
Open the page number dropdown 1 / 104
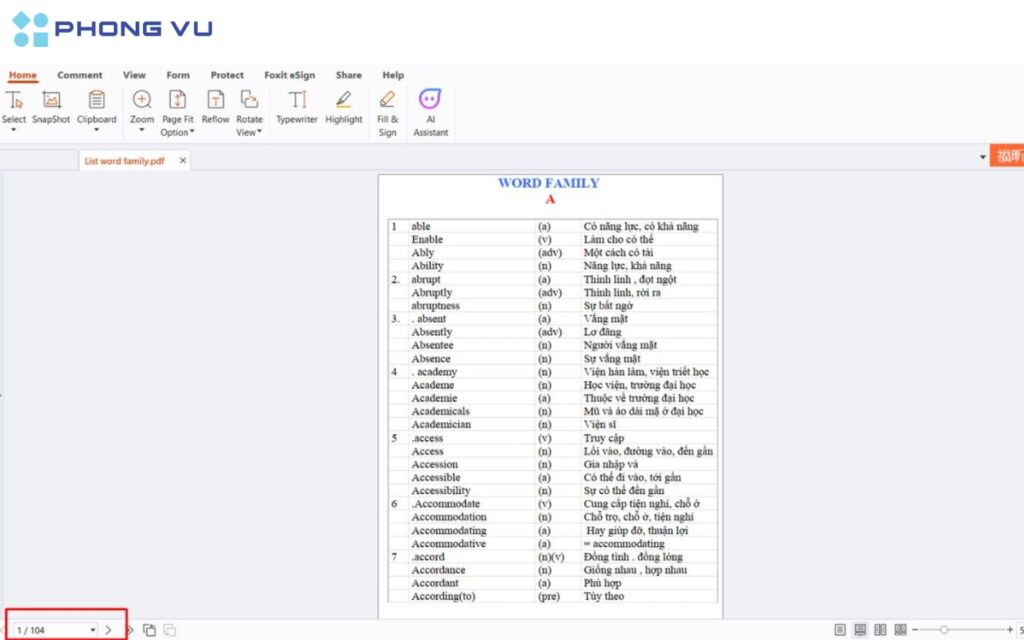click(x=93, y=630)
